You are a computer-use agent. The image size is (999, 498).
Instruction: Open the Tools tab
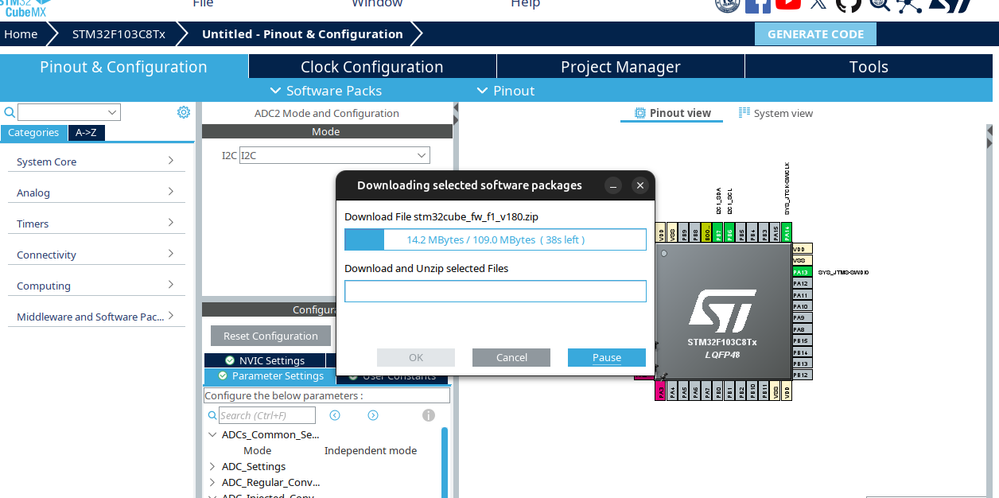[868, 67]
